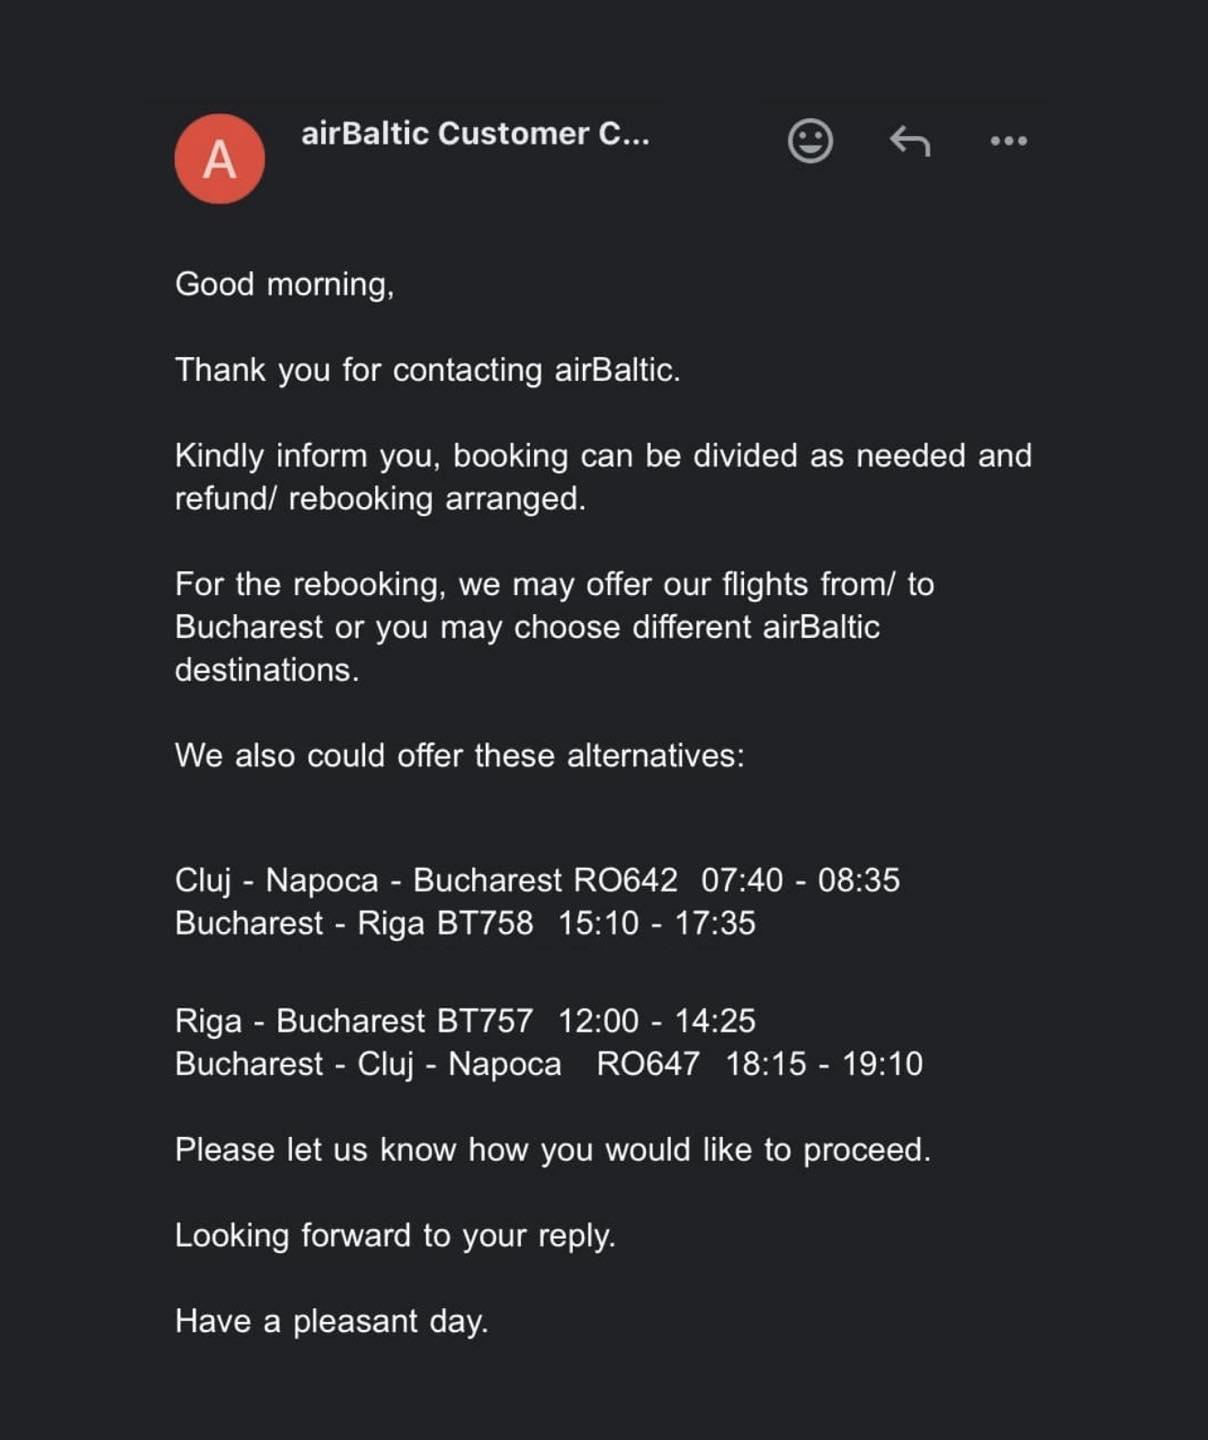
Task: Click the 07:40 - 08:35 flight time
Action: coord(800,880)
